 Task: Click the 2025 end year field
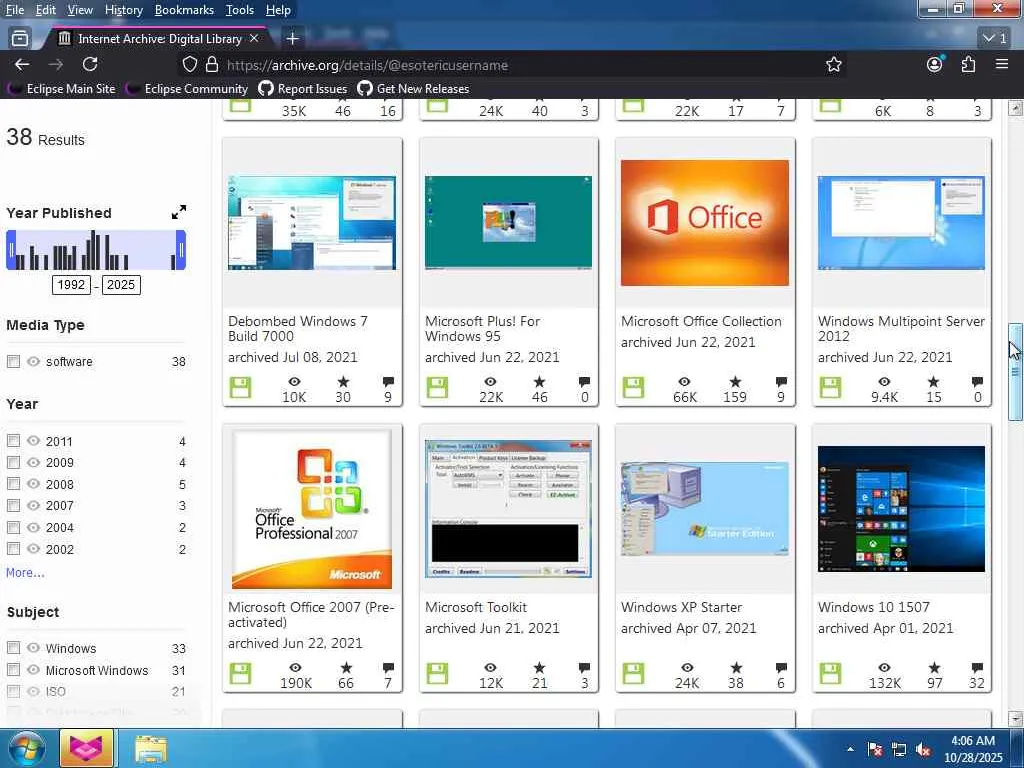(121, 285)
